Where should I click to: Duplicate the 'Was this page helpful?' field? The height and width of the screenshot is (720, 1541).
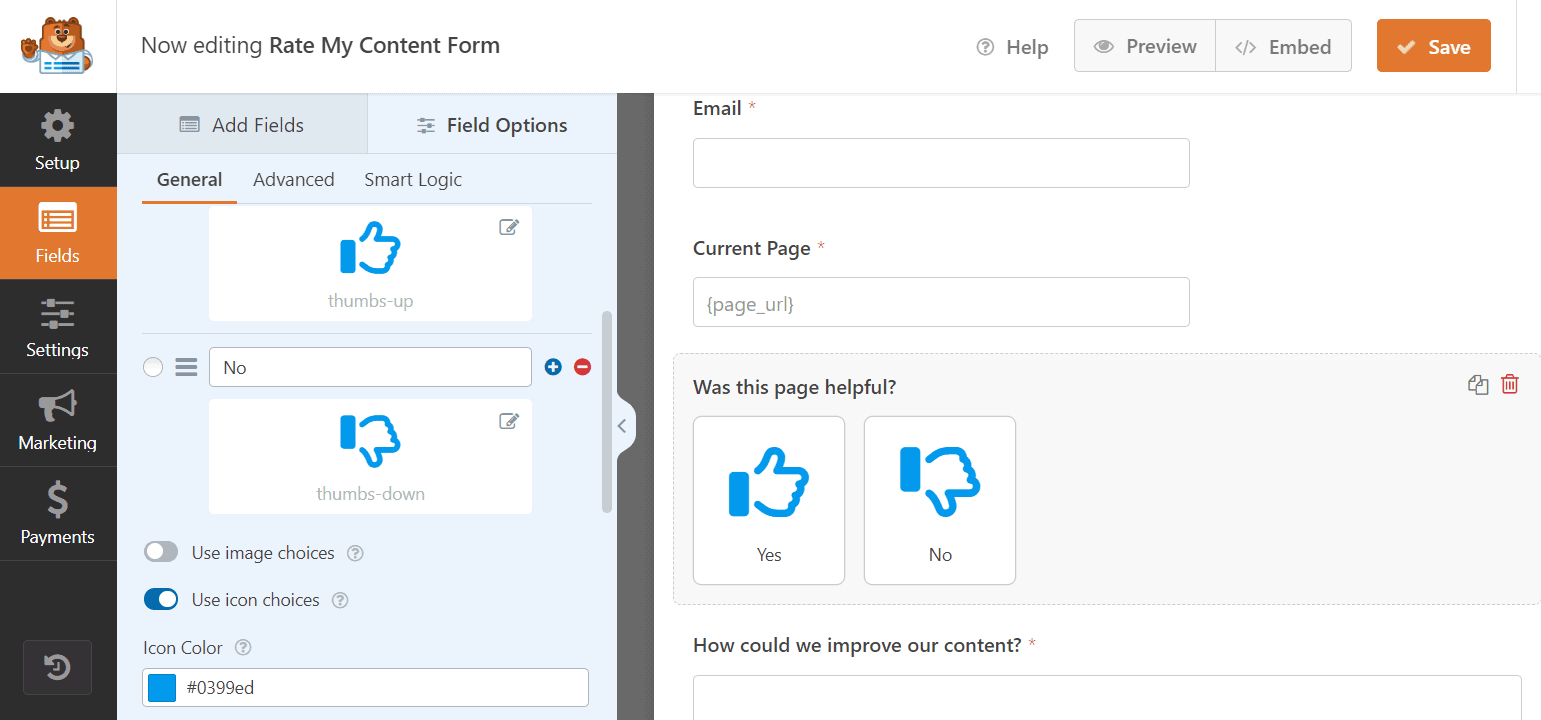1478,385
